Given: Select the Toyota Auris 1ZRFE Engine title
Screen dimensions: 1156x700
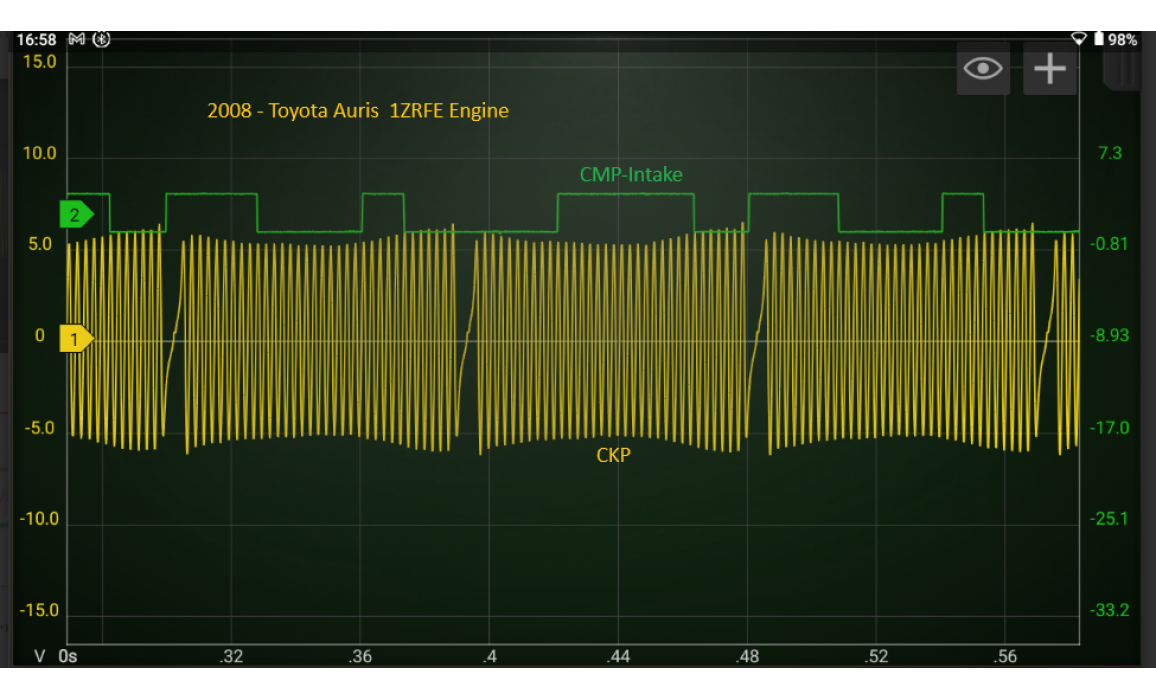Looking at the screenshot, I should click(x=358, y=111).
